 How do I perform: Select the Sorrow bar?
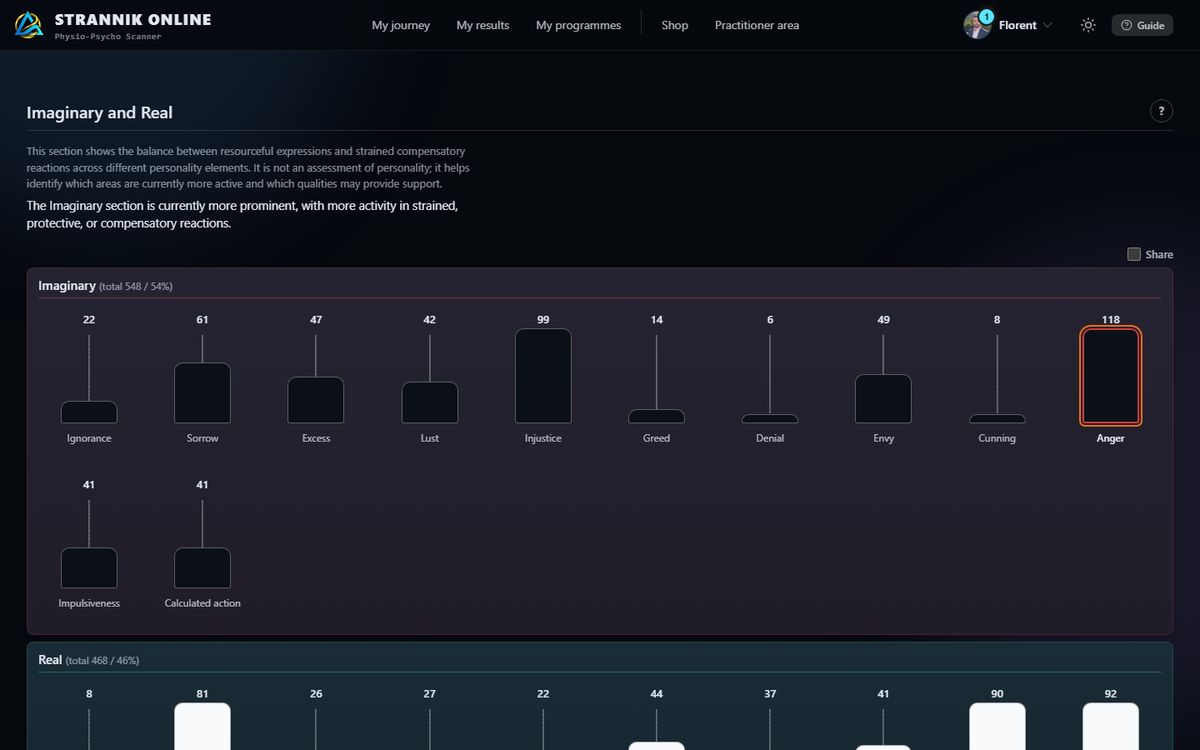coord(202,393)
